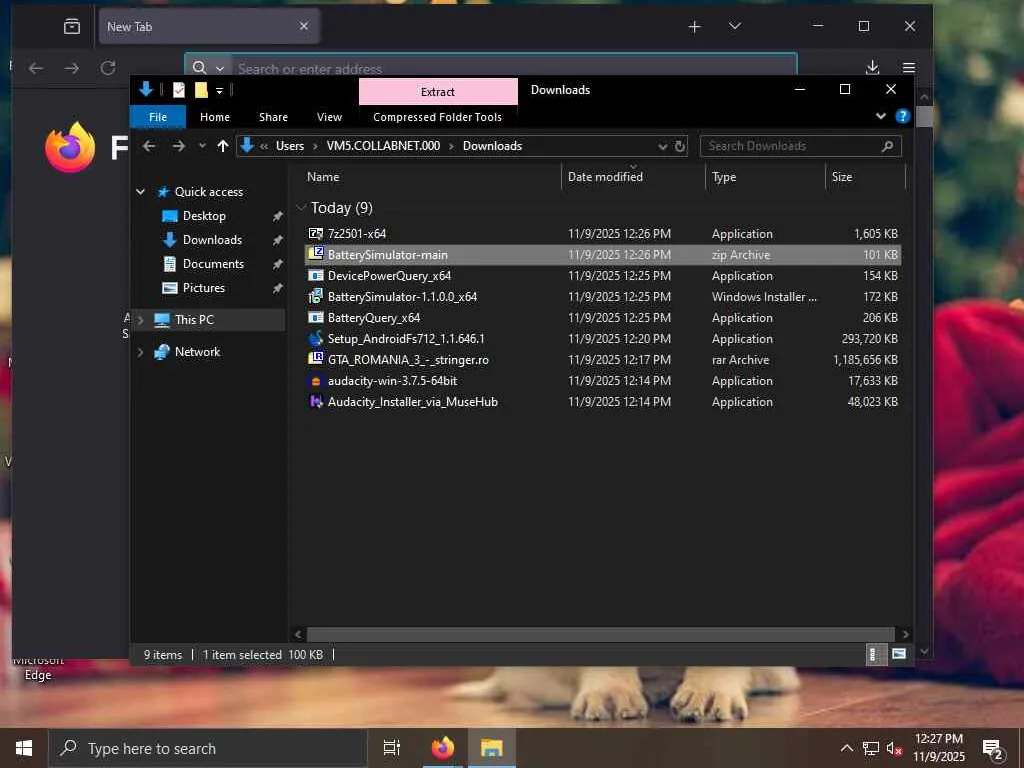Click the New folder icon in title bar

(x=201, y=90)
